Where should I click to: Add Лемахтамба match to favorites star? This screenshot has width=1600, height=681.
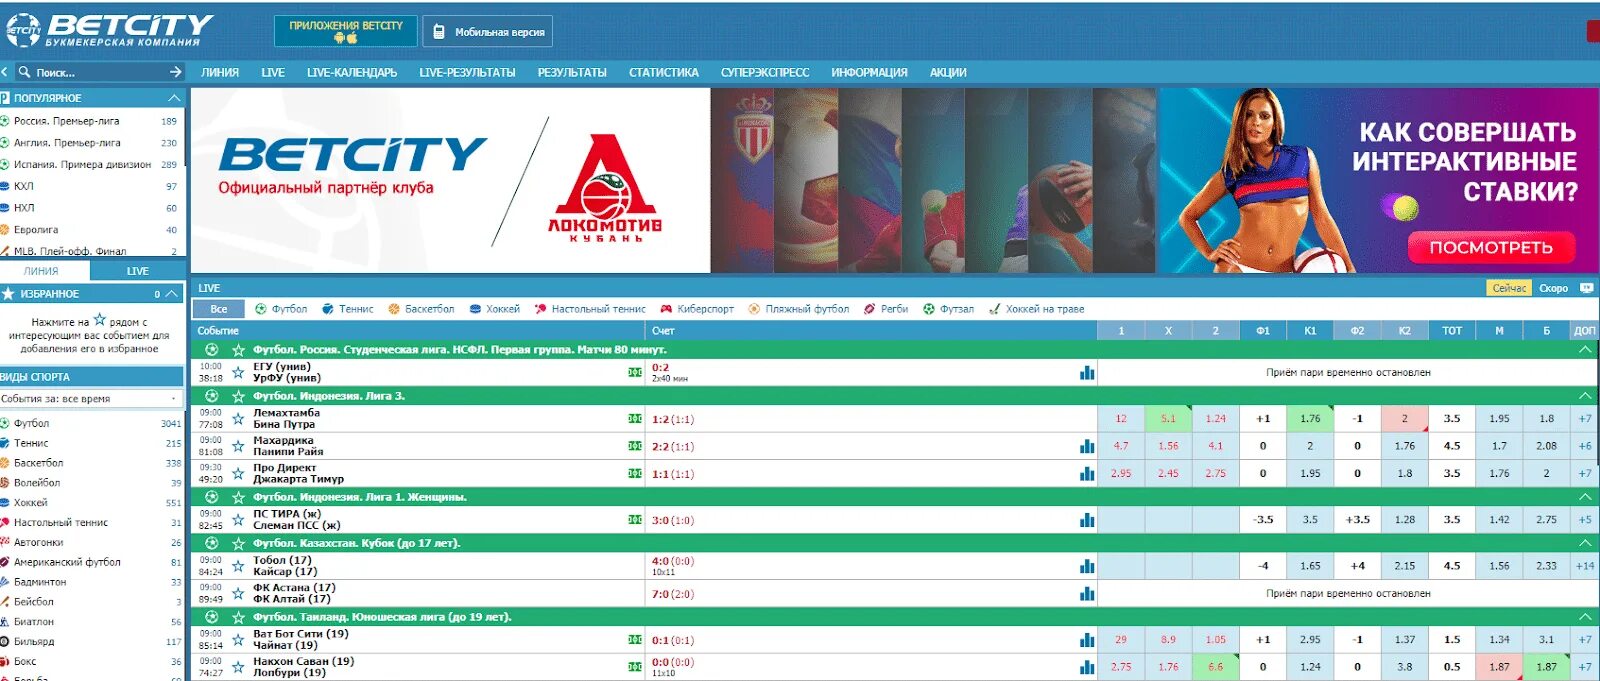click(x=238, y=419)
